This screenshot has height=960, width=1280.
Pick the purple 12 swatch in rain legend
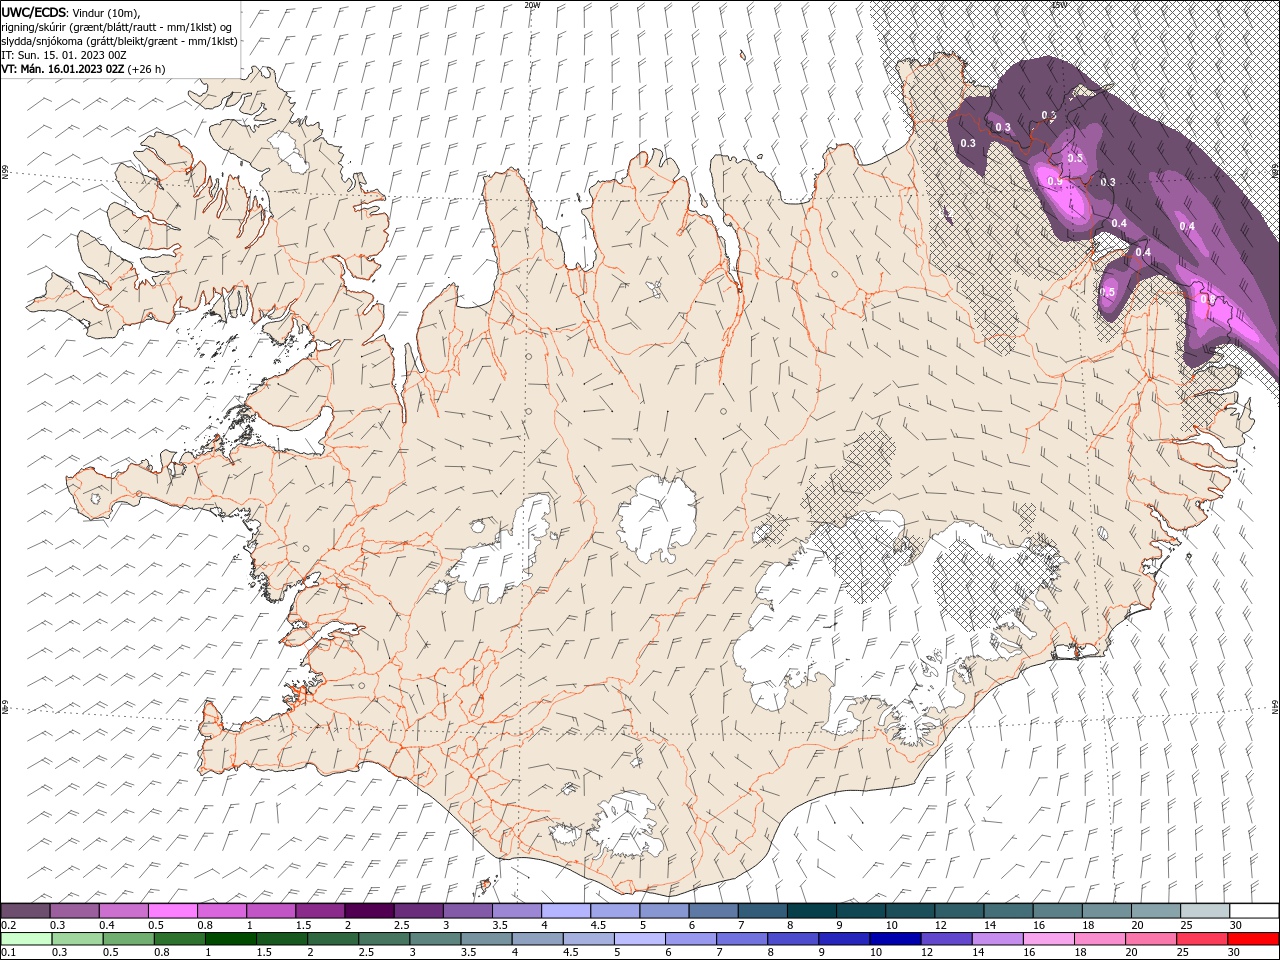[x=947, y=938]
